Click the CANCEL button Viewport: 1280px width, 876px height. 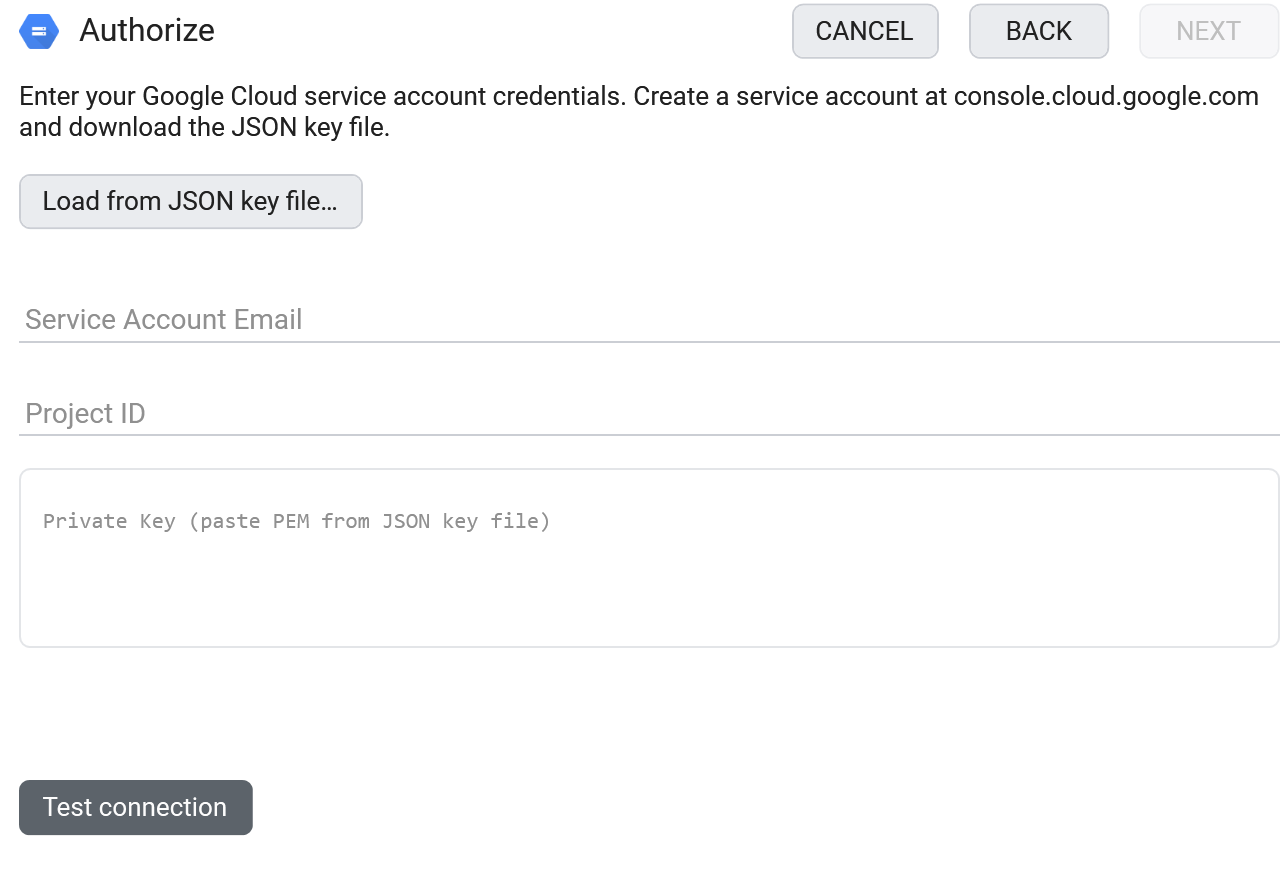click(x=865, y=31)
